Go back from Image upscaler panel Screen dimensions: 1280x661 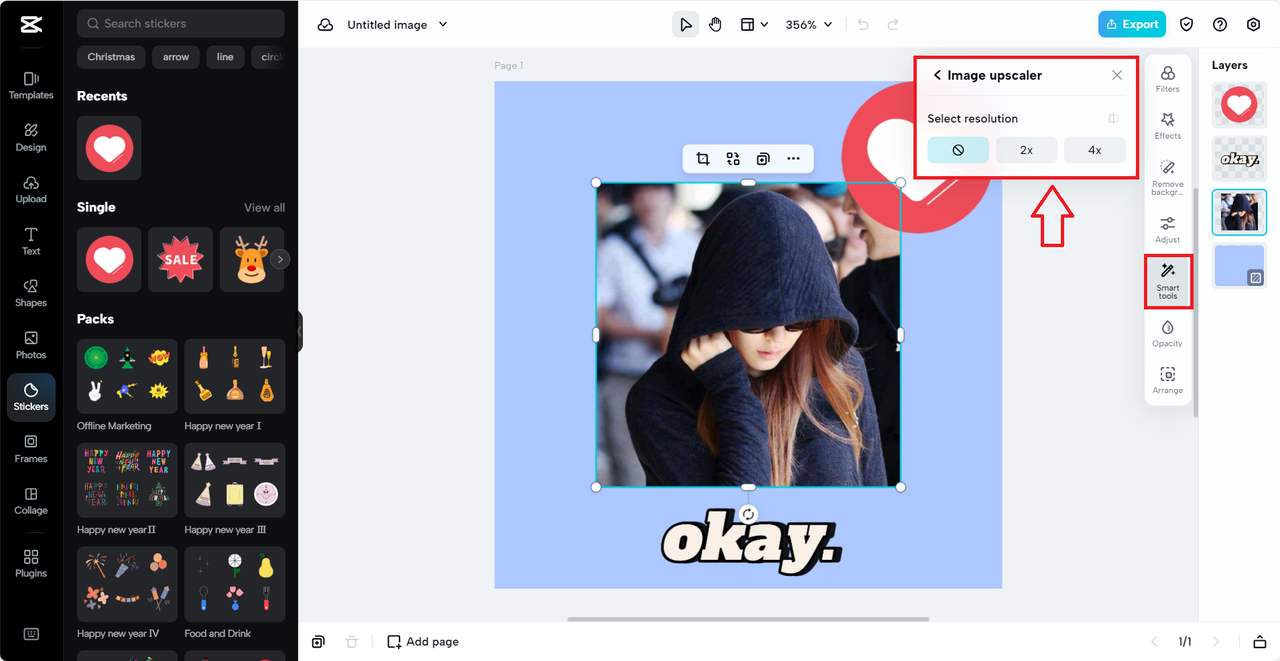pos(937,75)
